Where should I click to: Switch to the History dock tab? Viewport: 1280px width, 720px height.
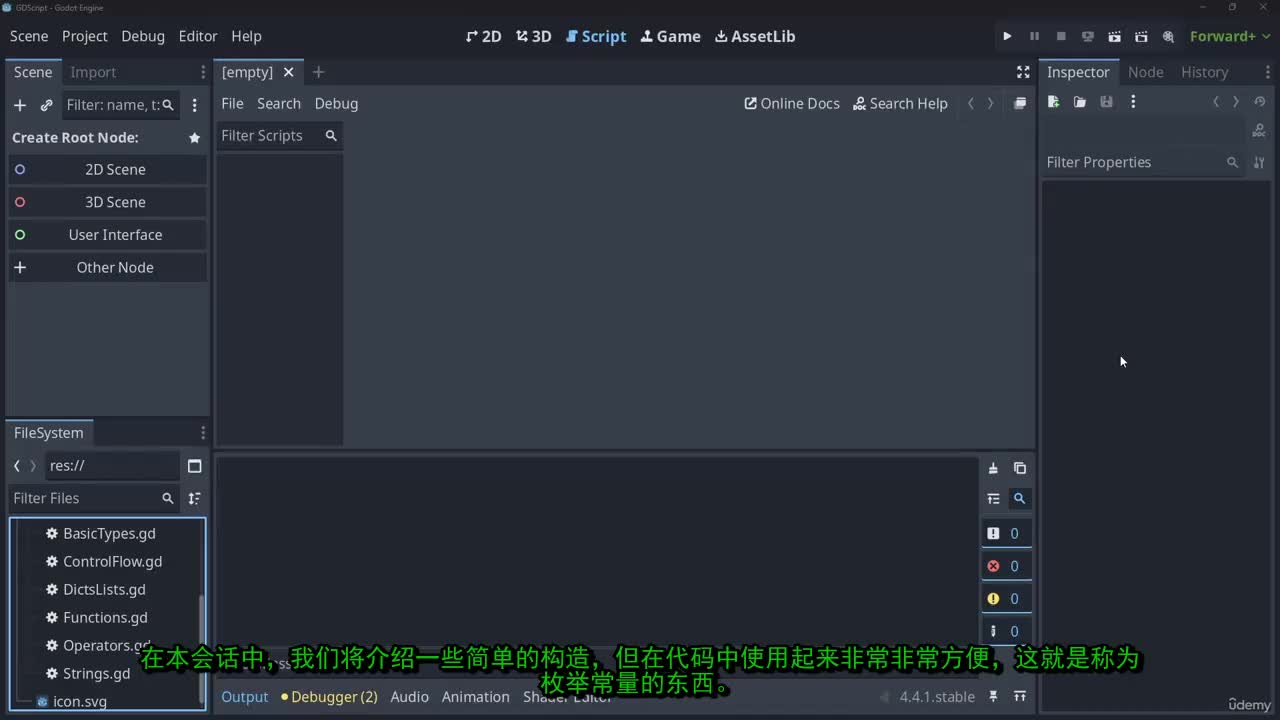(x=1204, y=72)
